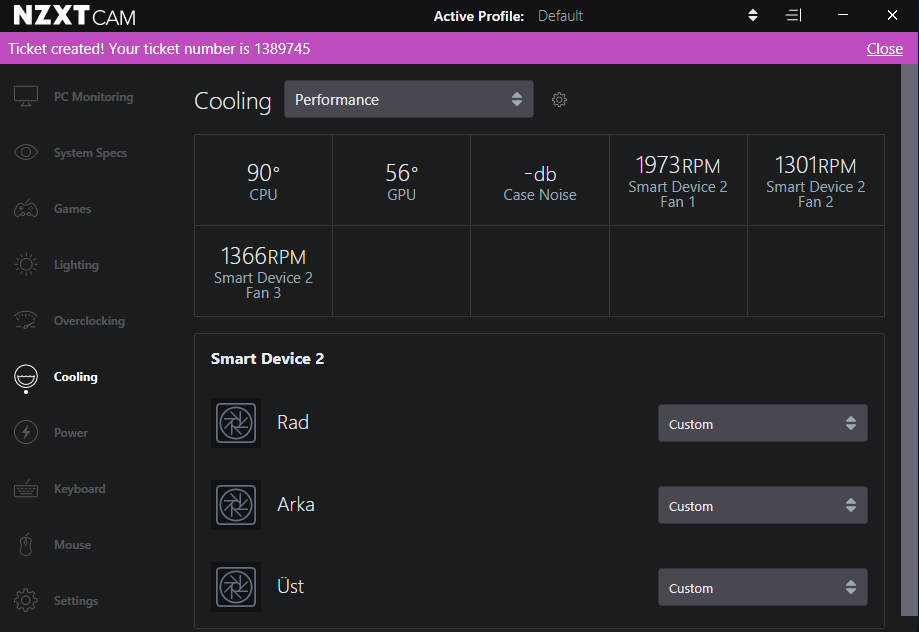Open the Keyboard section label
919x632 pixels.
click(x=80, y=489)
